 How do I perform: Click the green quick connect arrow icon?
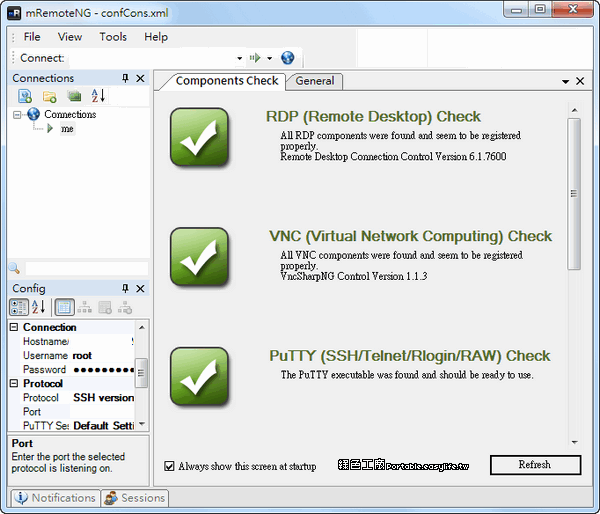click(x=255, y=58)
